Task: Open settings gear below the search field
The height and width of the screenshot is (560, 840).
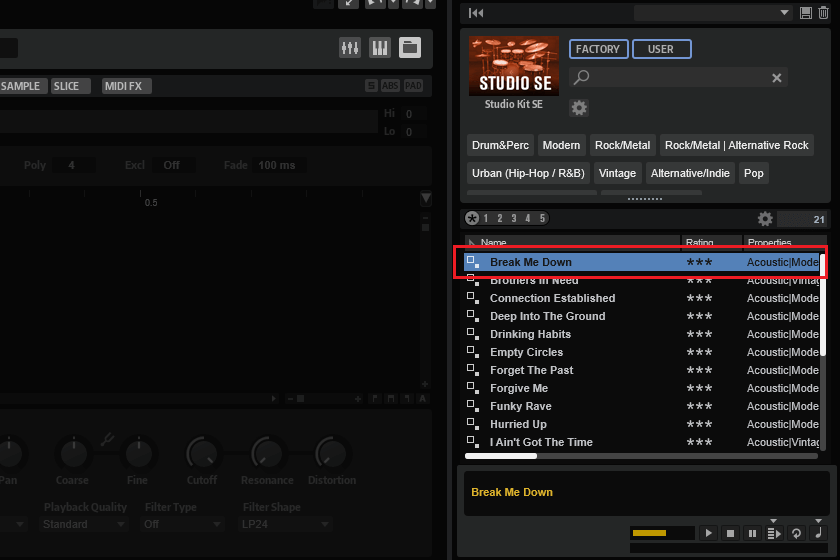Action: click(x=579, y=107)
